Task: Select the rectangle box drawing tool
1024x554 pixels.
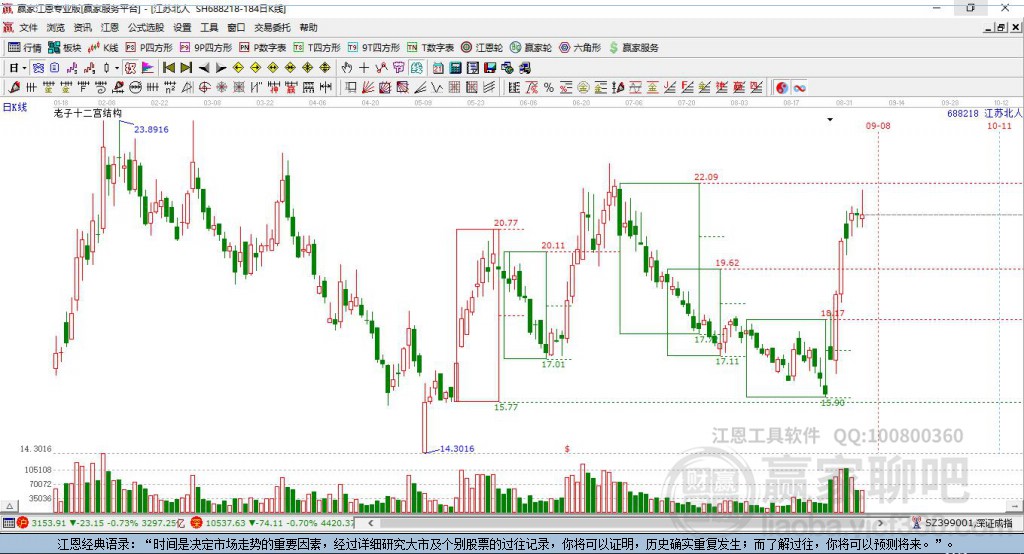Action: click(351, 88)
